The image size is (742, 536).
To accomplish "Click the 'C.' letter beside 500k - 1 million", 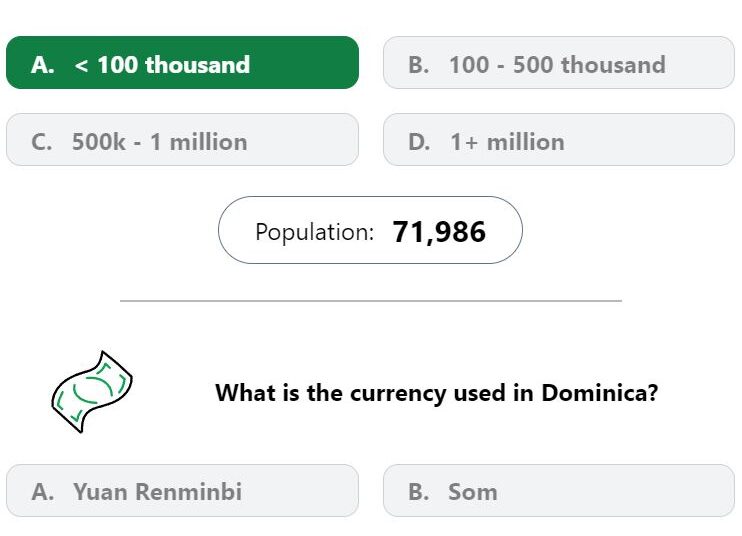I will coord(42,142).
